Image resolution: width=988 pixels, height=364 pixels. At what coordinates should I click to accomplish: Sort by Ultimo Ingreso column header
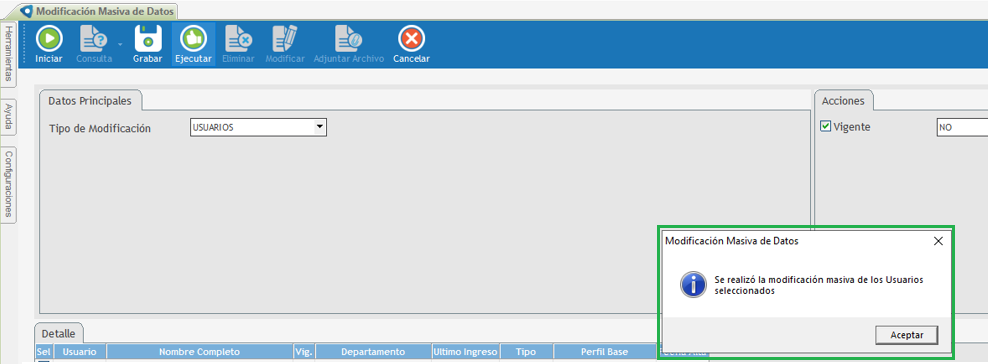[x=466, y=351]
